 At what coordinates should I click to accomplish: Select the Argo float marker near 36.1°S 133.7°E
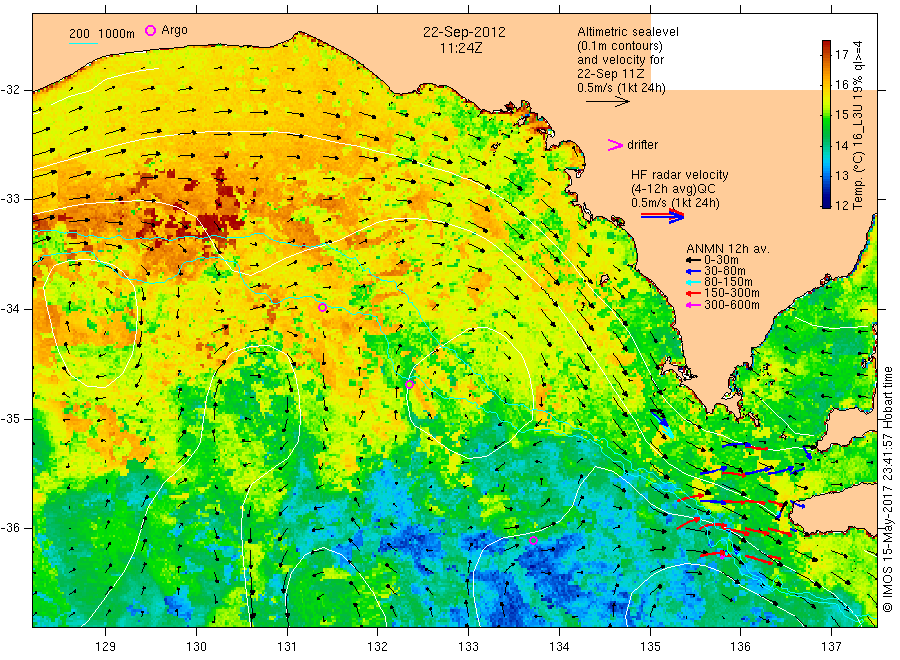pyautogui.click(x=533, y=541)
